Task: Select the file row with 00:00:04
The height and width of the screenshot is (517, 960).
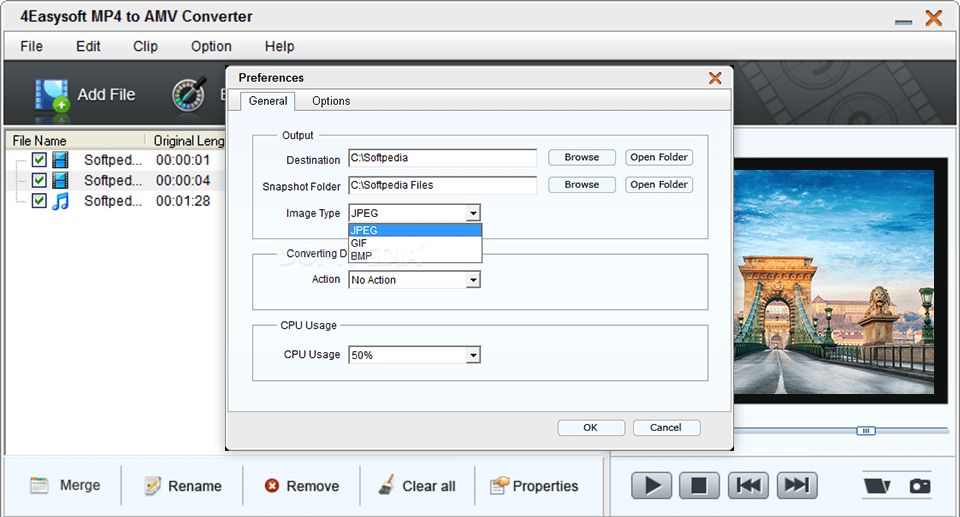Action: click(x=116, y=180)
